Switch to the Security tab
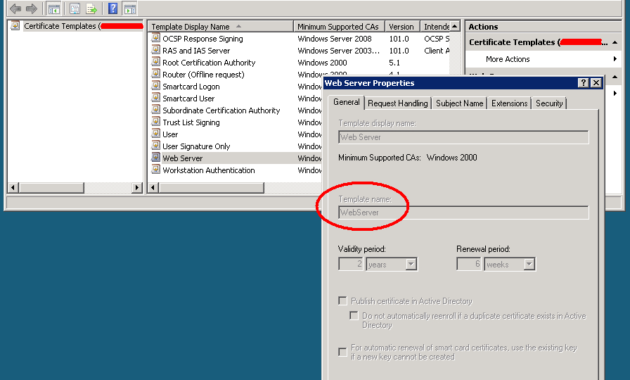 pos(549,103)
